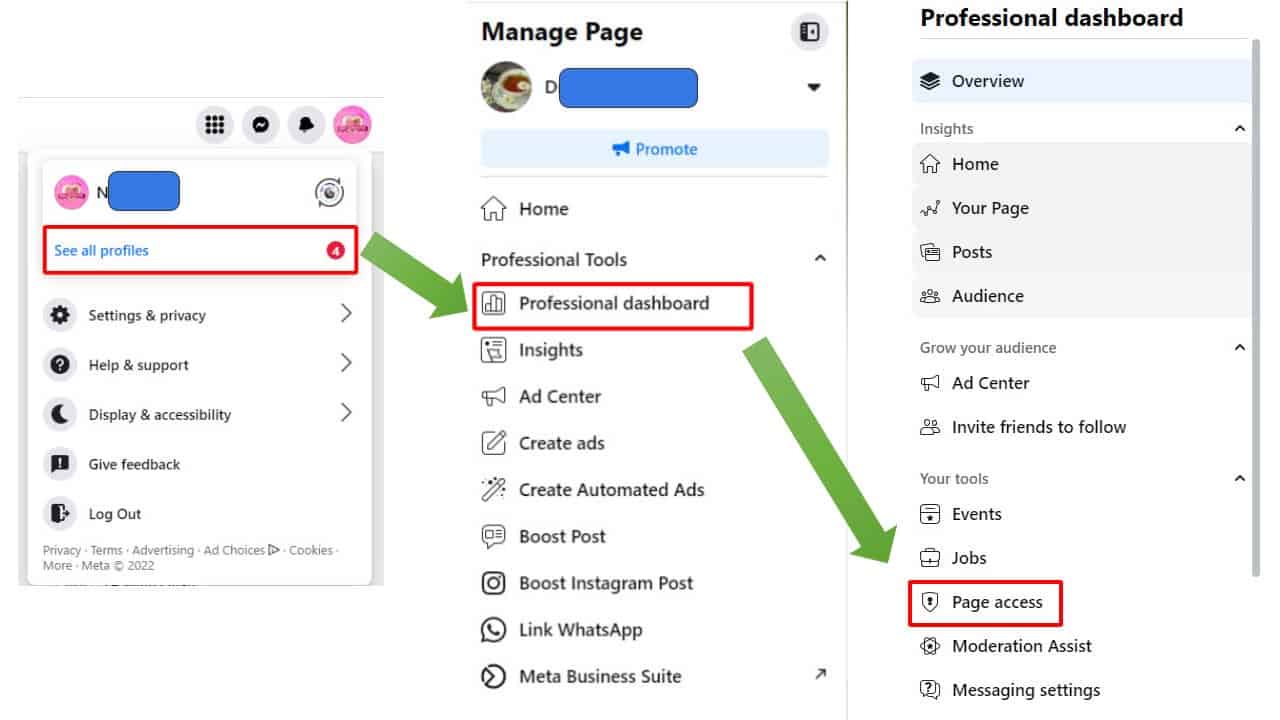Click the Display & accessibility moon icon
The width and height of the screenshot is (1280, 720).
pos(60,414)
